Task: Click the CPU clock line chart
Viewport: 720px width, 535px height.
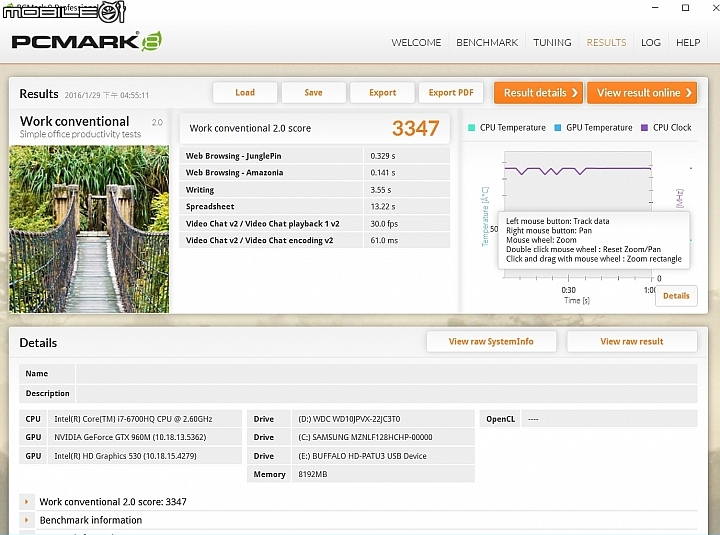Action: (578, 170)
